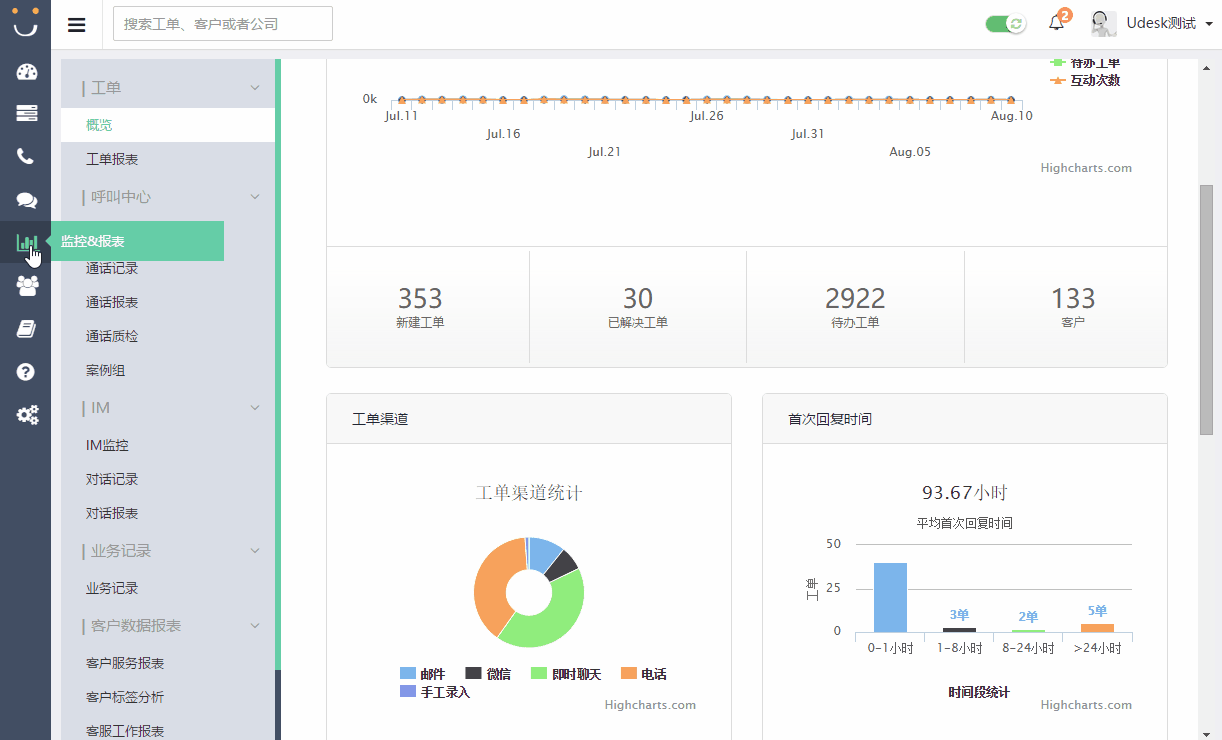Viewport: 1222px width, 740px height.
Task: Click the notification bell icon
Action: pyautogui.click(x=1056, y=23)
